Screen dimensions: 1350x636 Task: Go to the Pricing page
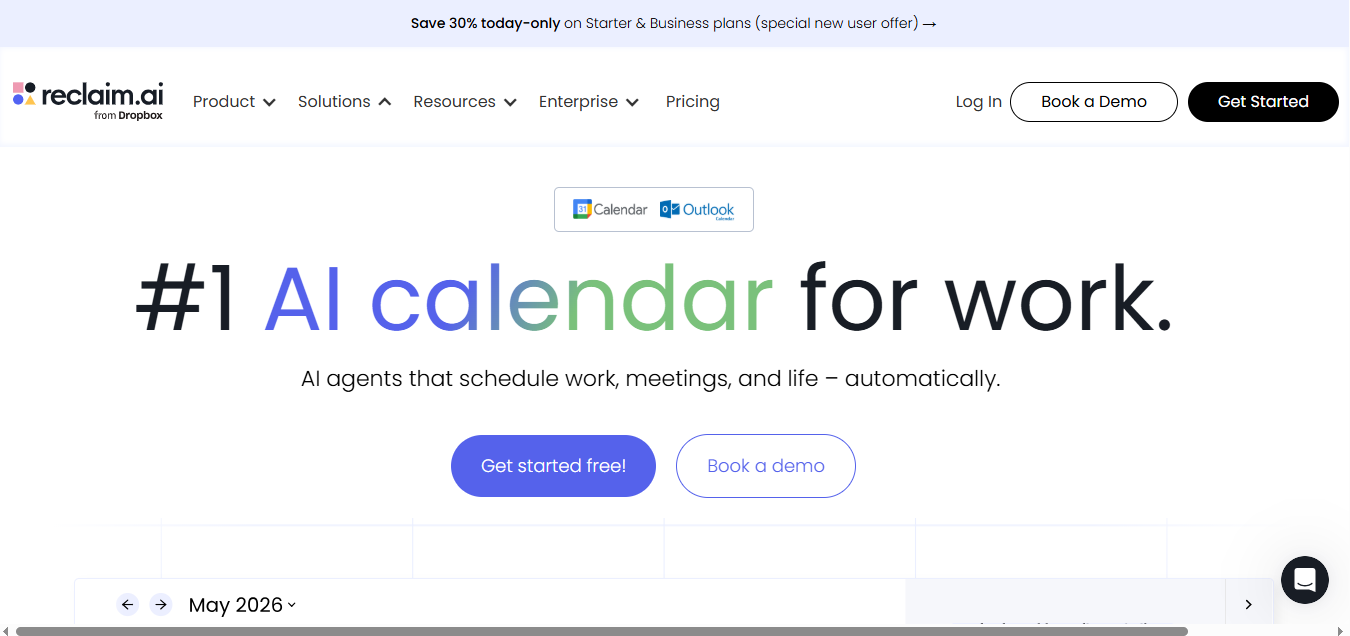click(x=693, y=101)
